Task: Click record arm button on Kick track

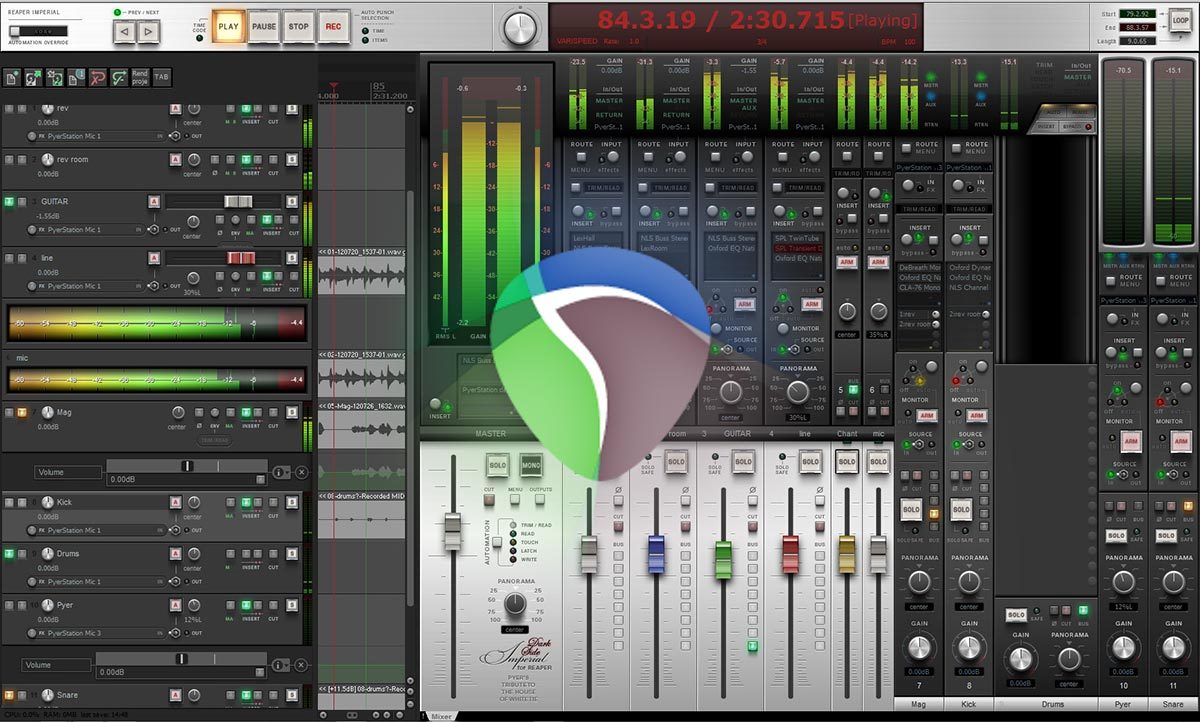Action: [x=176, y=503]
